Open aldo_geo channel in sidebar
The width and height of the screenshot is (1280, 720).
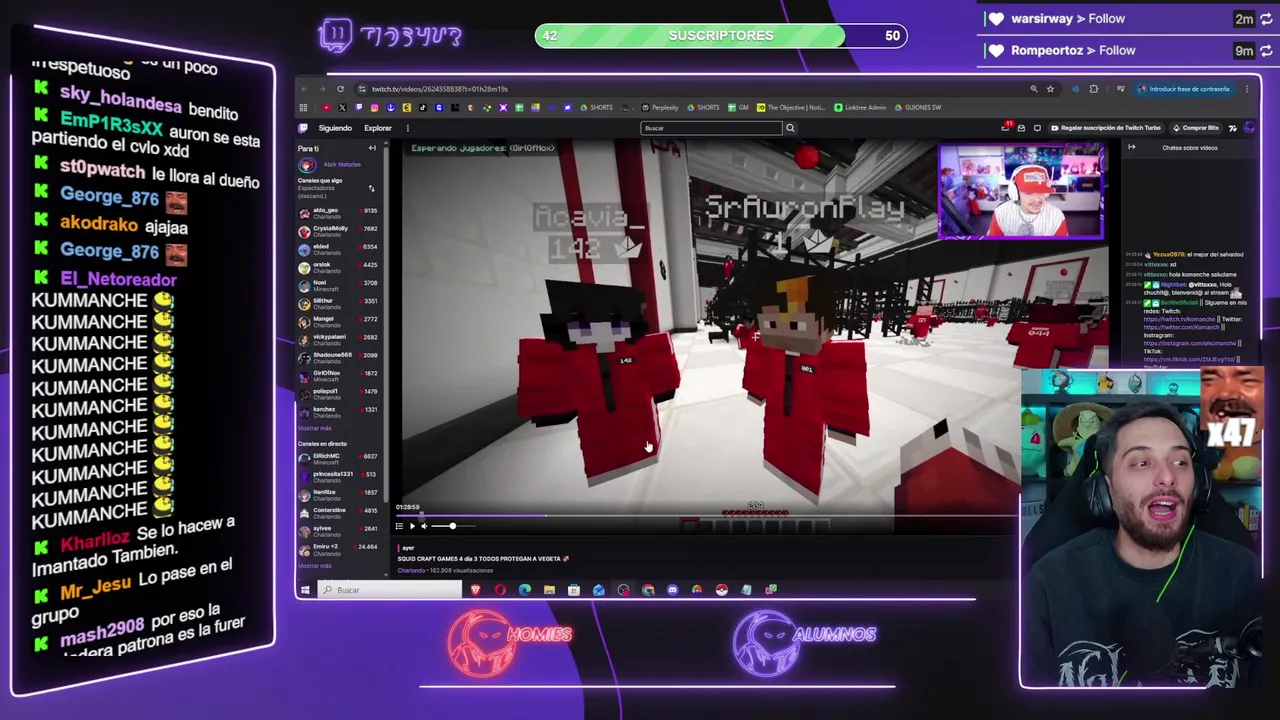pos(338,213)
